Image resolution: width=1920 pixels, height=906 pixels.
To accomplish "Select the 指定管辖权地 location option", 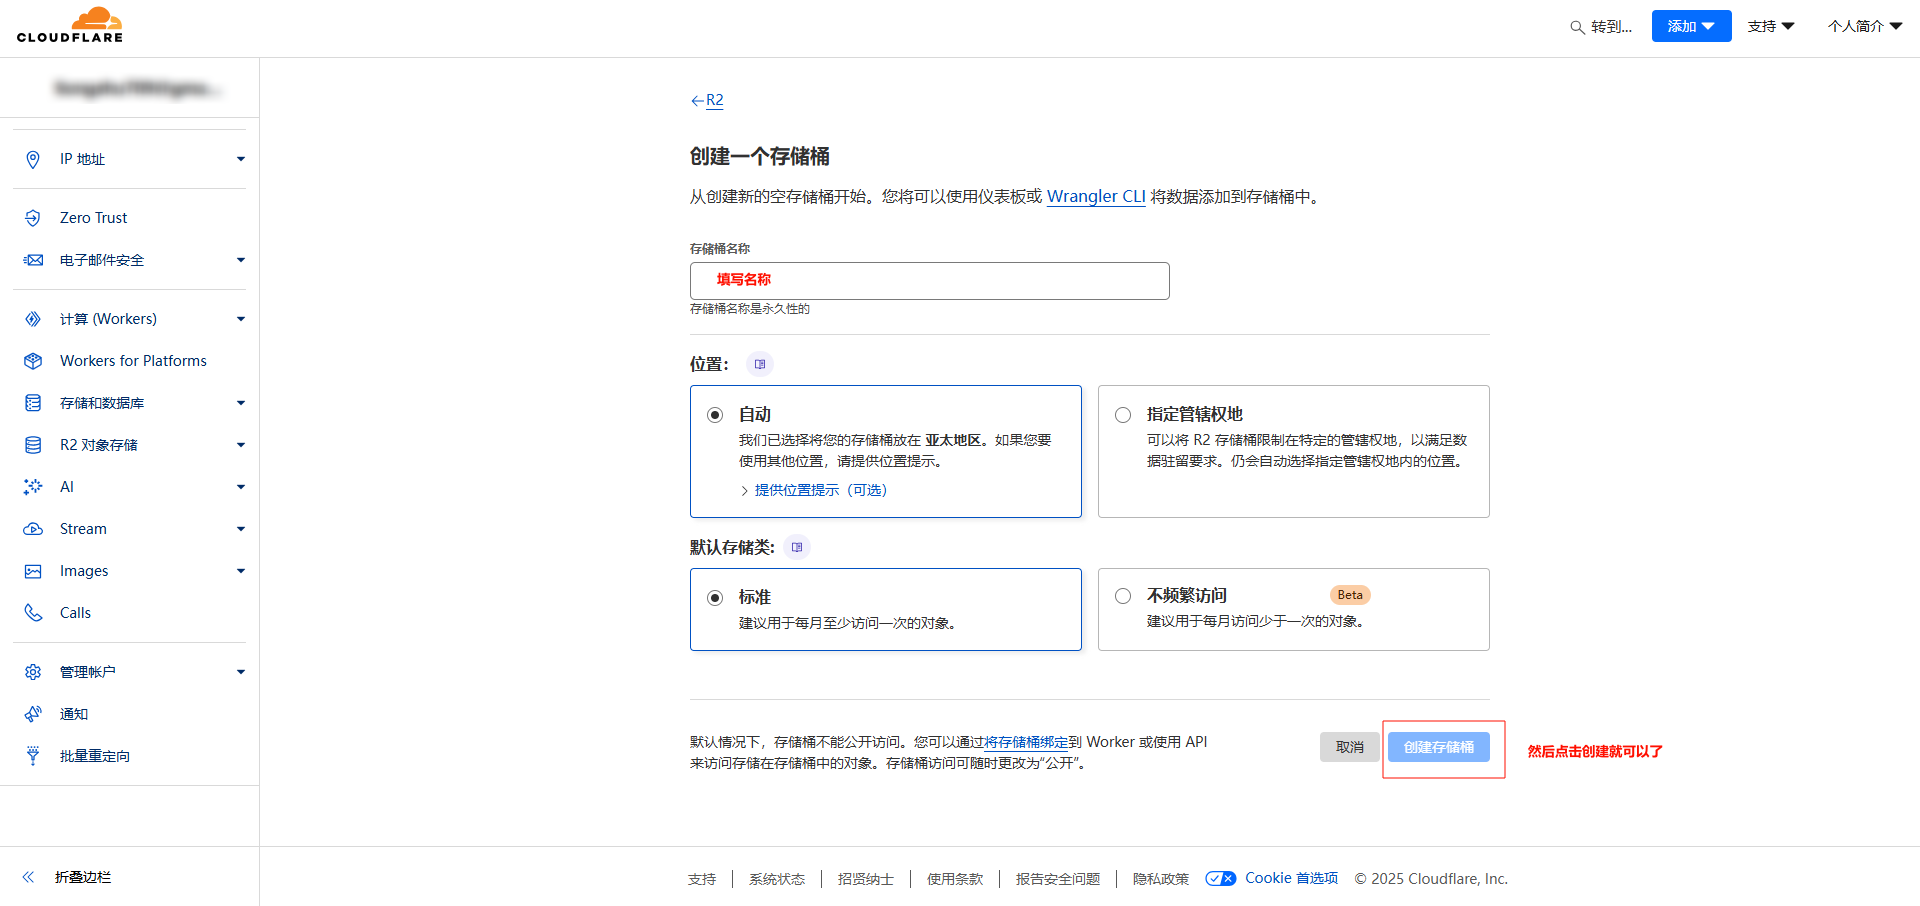I will (x=1123, y=414).
